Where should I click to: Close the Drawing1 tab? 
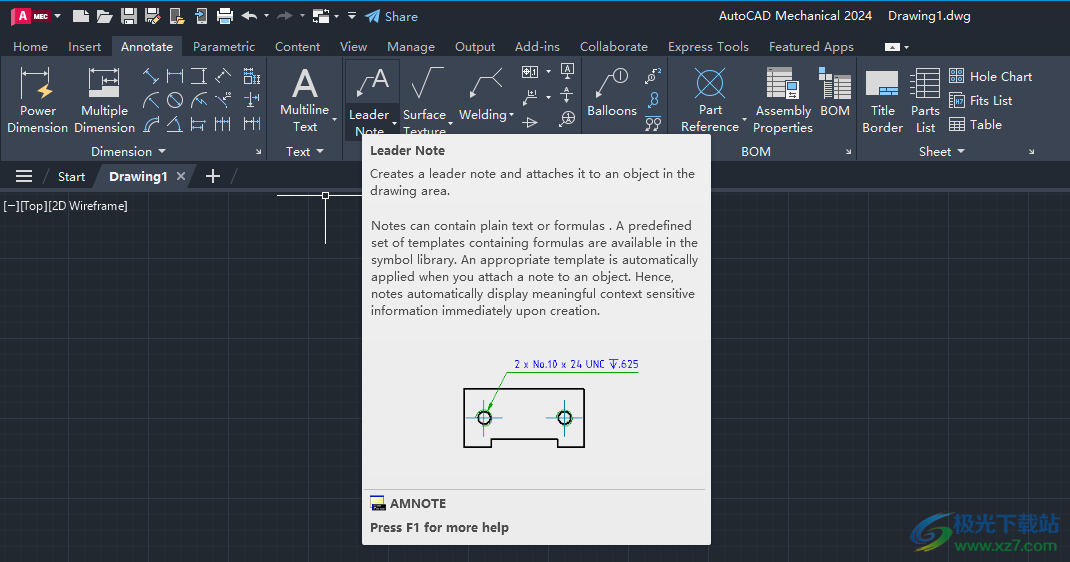(181, 176)
